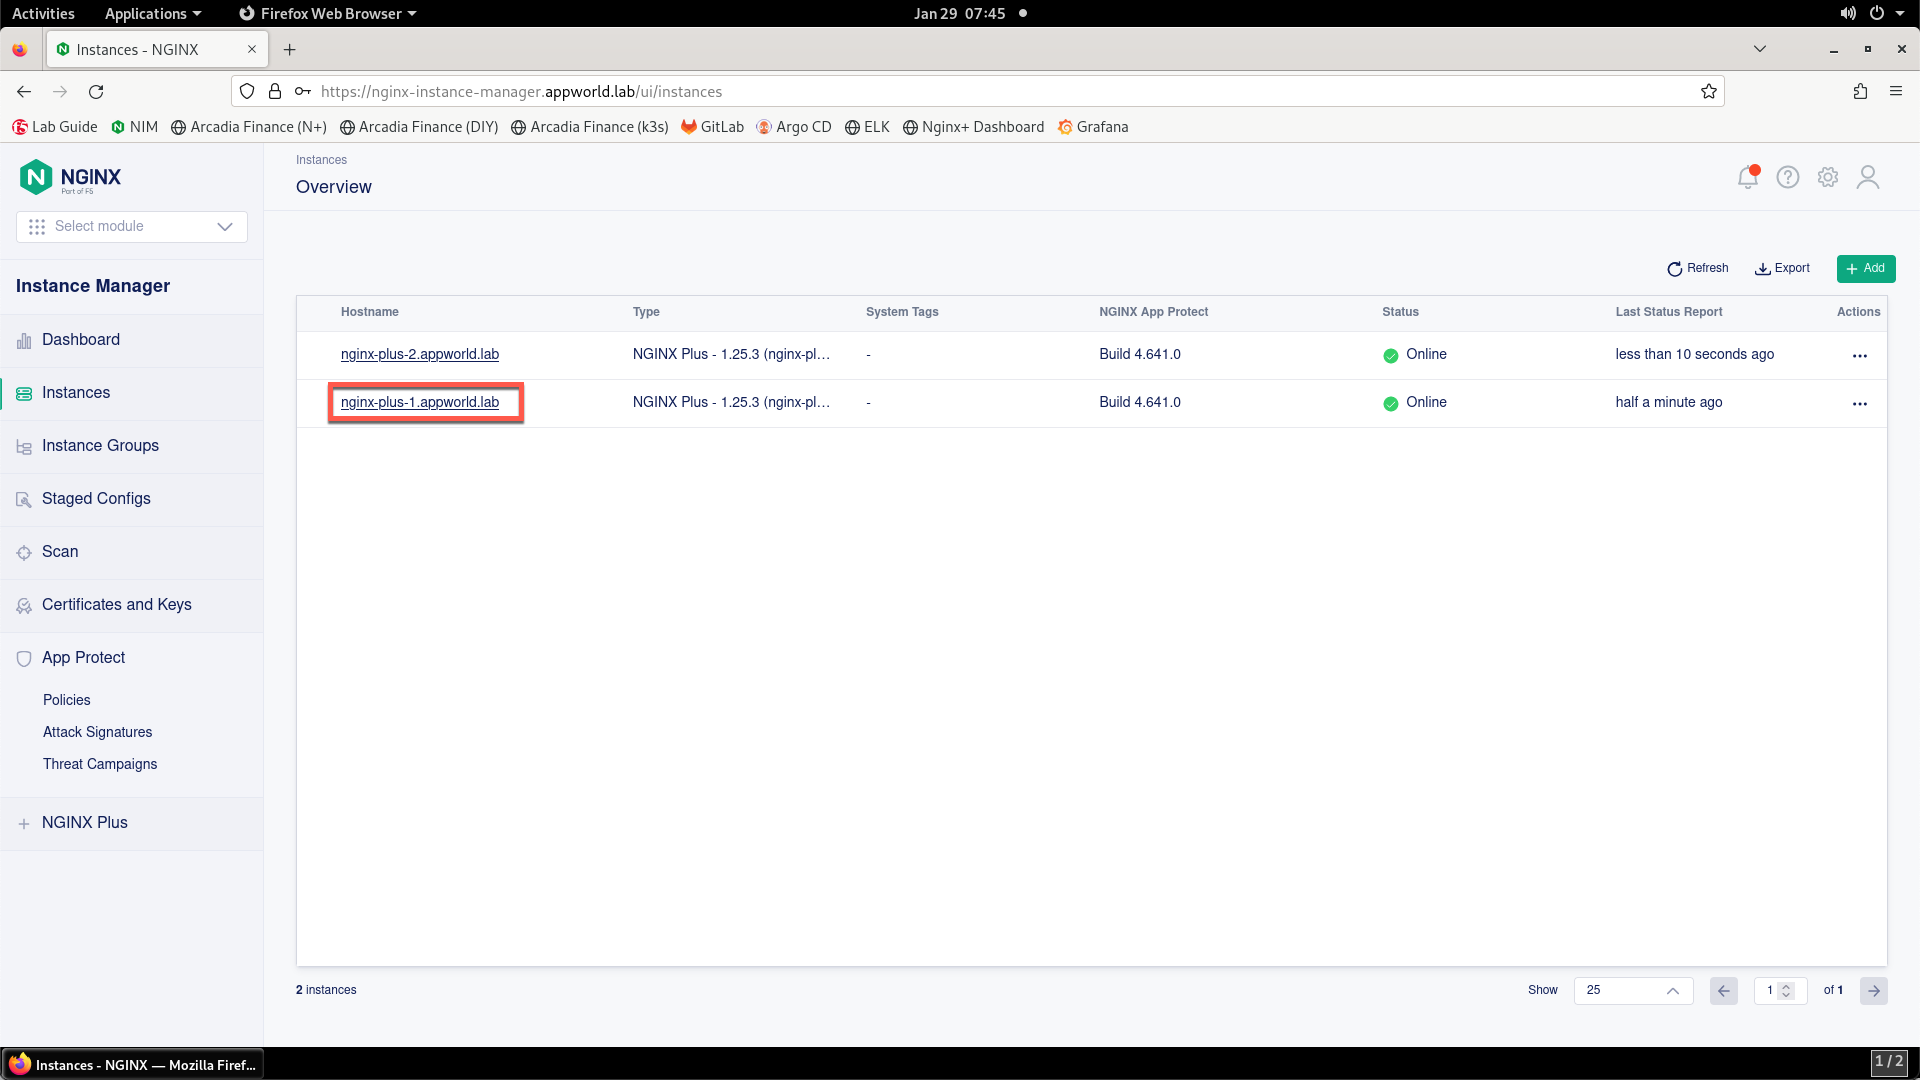Open Arcadia Finance (N+) bookmark
This screenshot has width=1920, height=1080.
(x=249, y=127)
